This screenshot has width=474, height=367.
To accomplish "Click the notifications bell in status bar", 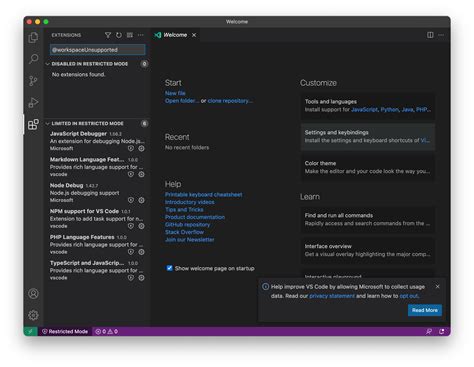I will 442,331.
